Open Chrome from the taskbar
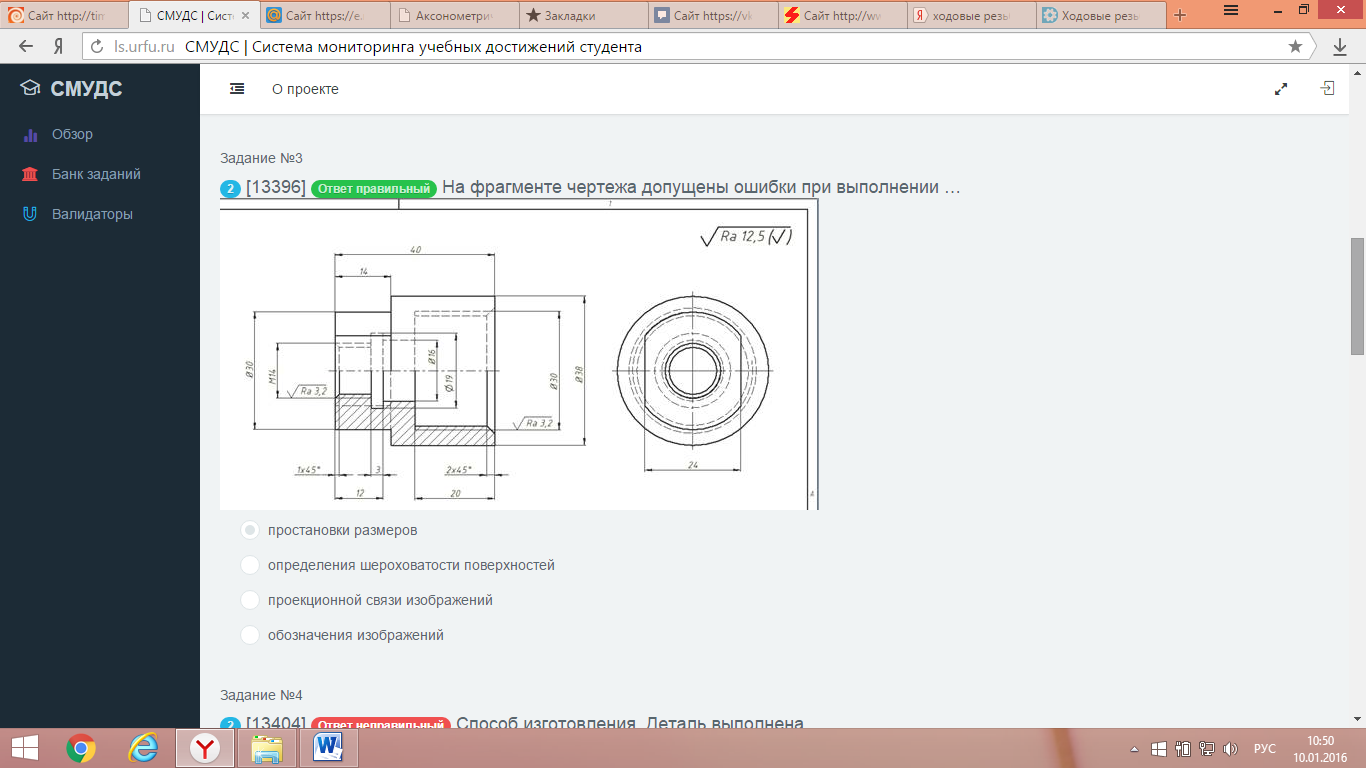The image size is (1366, 768). (81, 748)
